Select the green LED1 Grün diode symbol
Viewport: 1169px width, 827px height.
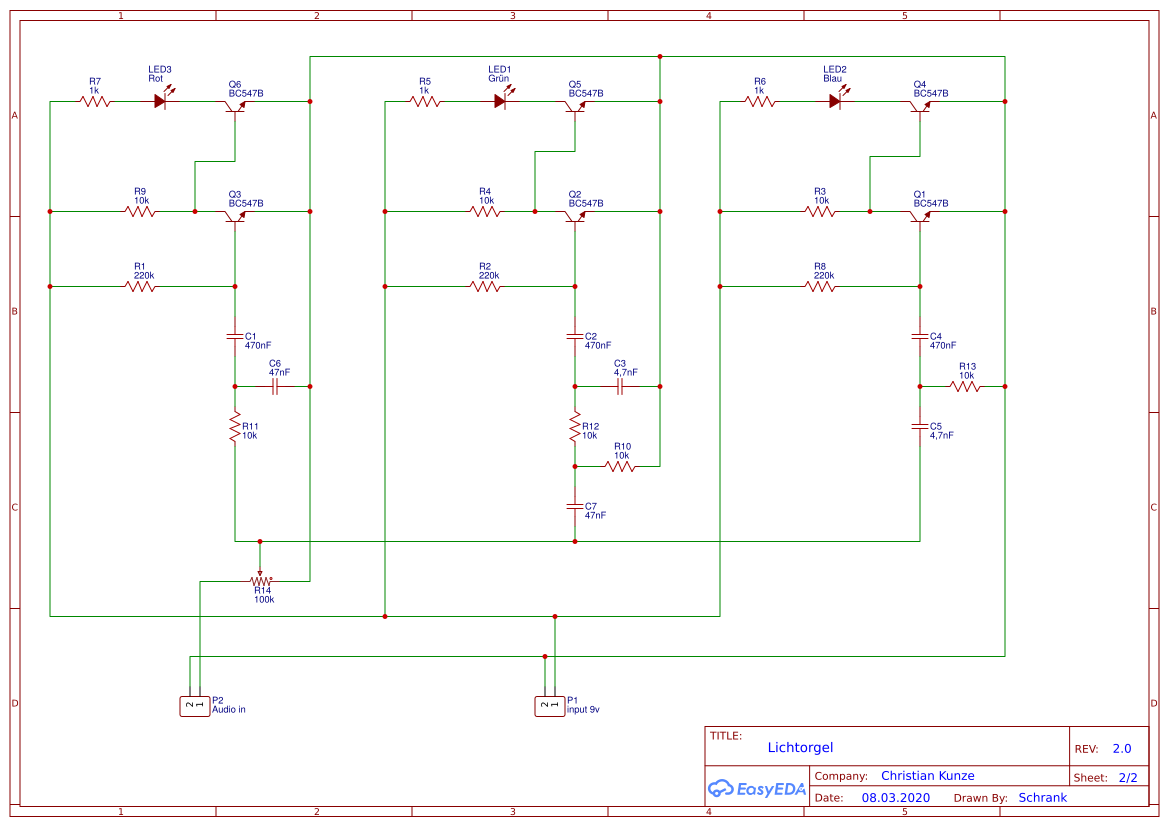[501, 101]
